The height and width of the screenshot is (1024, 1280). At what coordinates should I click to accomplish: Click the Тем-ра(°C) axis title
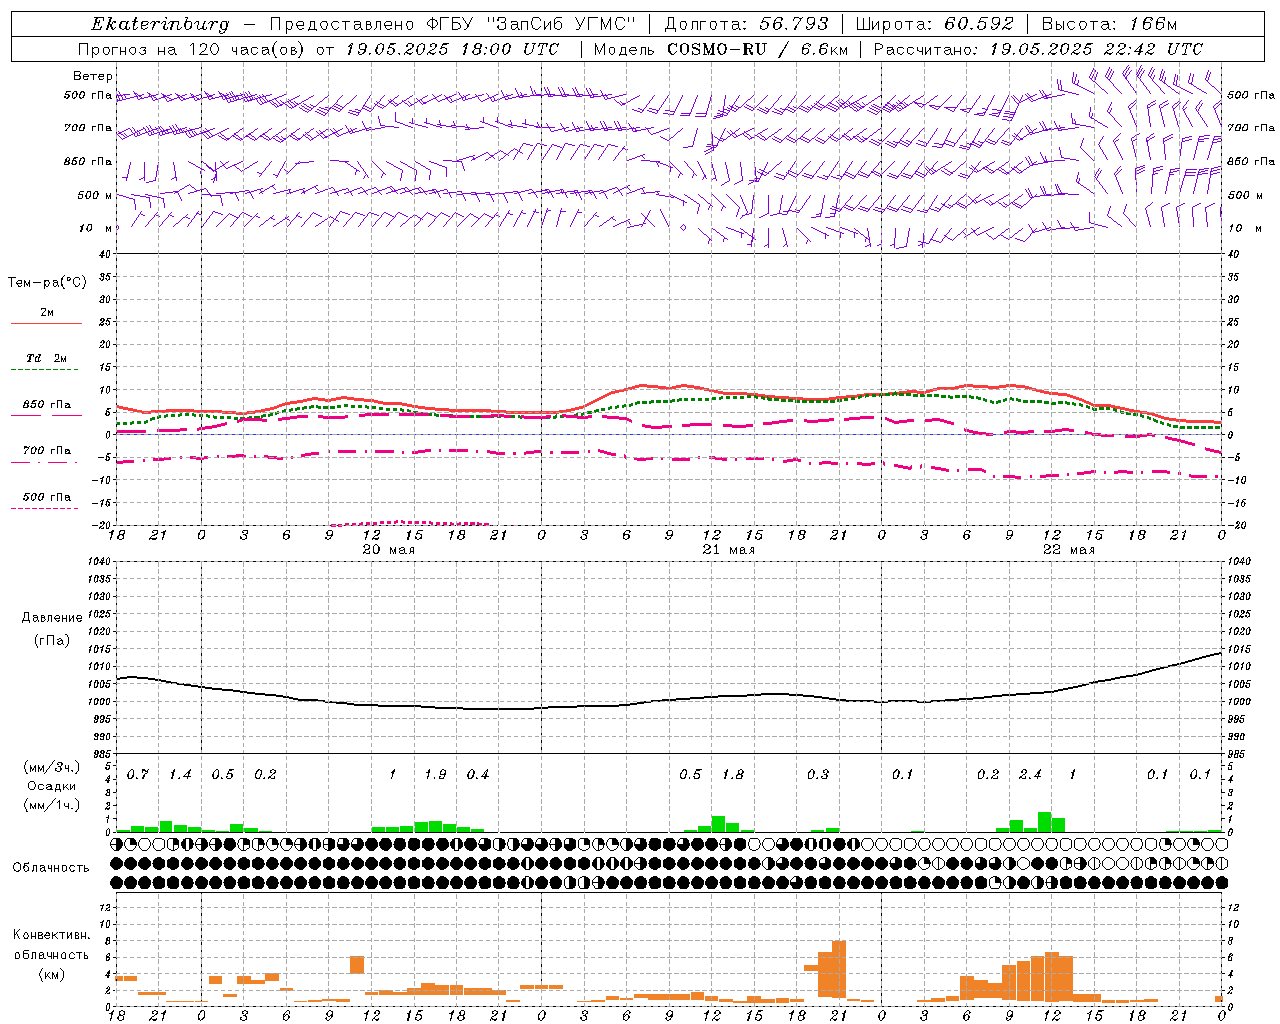coord(47,283)
